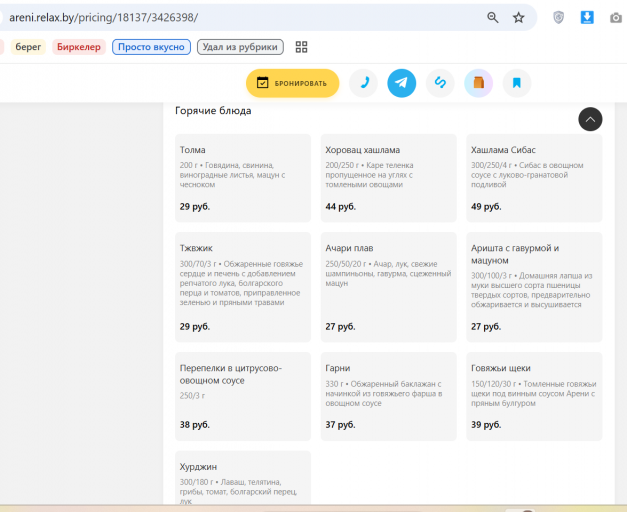Click the zoom magnifier icon in address bar

[x=493, y=18]
